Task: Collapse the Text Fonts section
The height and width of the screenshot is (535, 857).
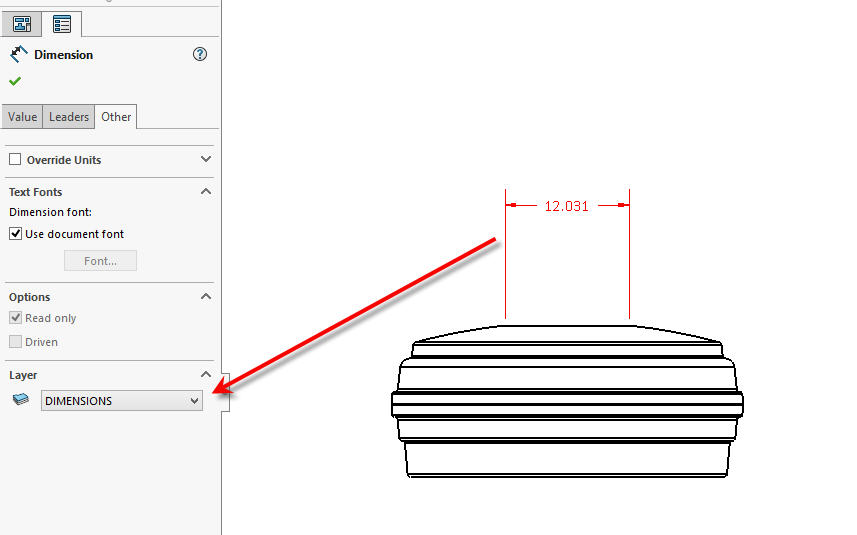Action: [x=206, y=191]
